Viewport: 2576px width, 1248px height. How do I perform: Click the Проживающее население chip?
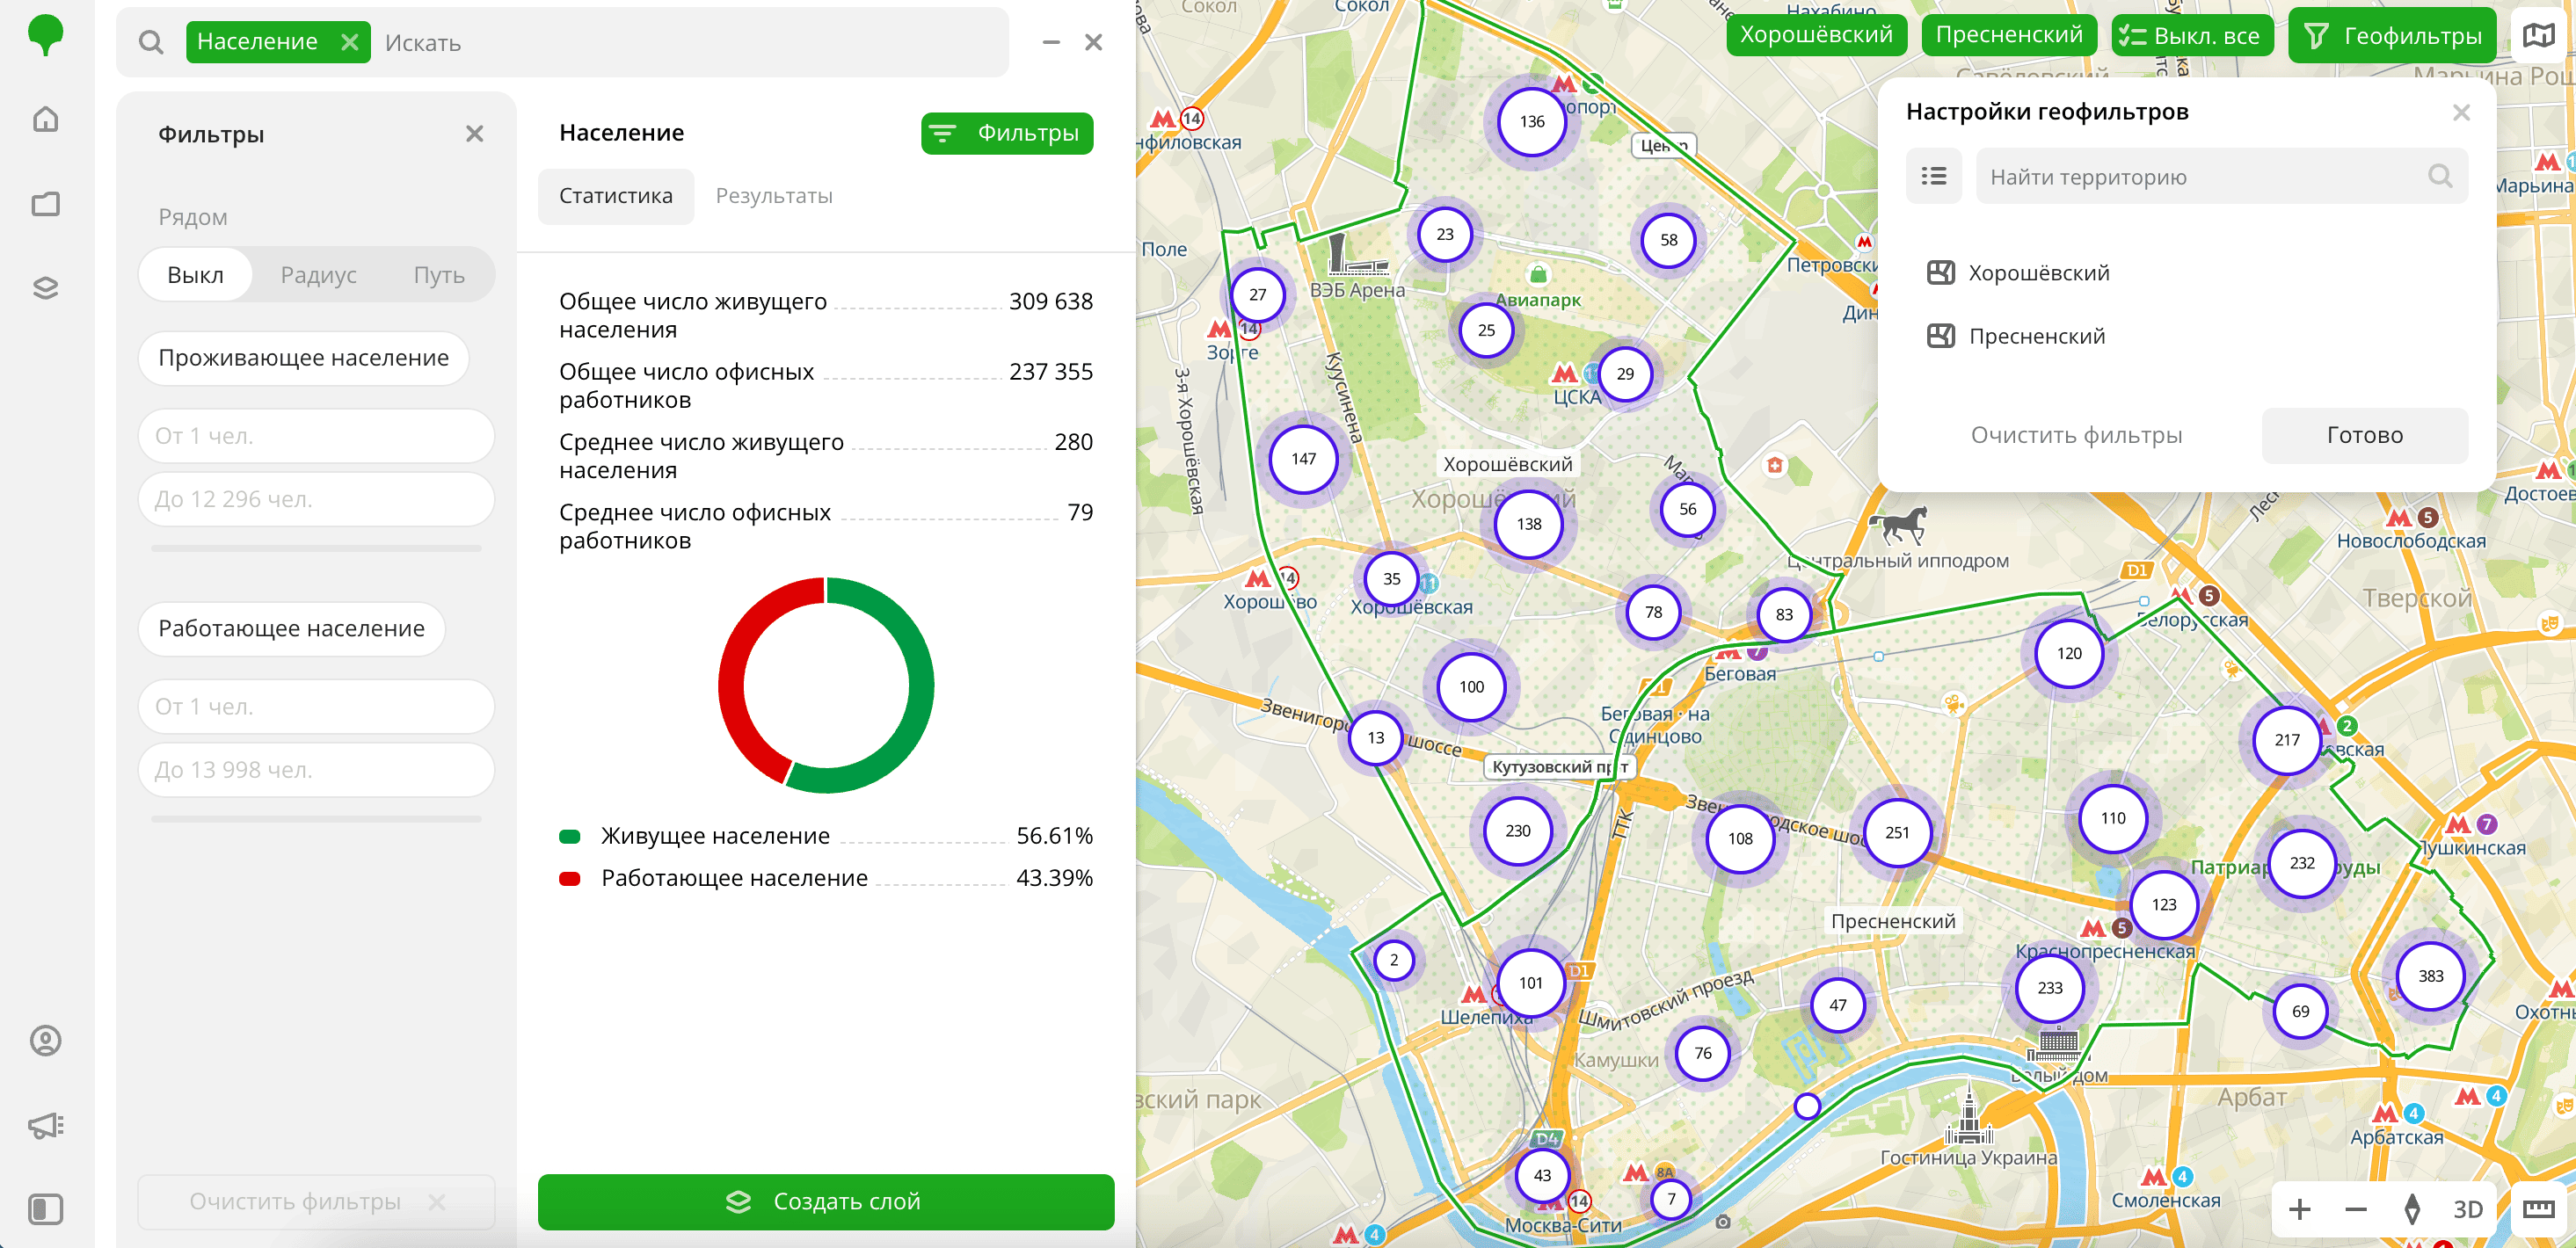point(303,358)
